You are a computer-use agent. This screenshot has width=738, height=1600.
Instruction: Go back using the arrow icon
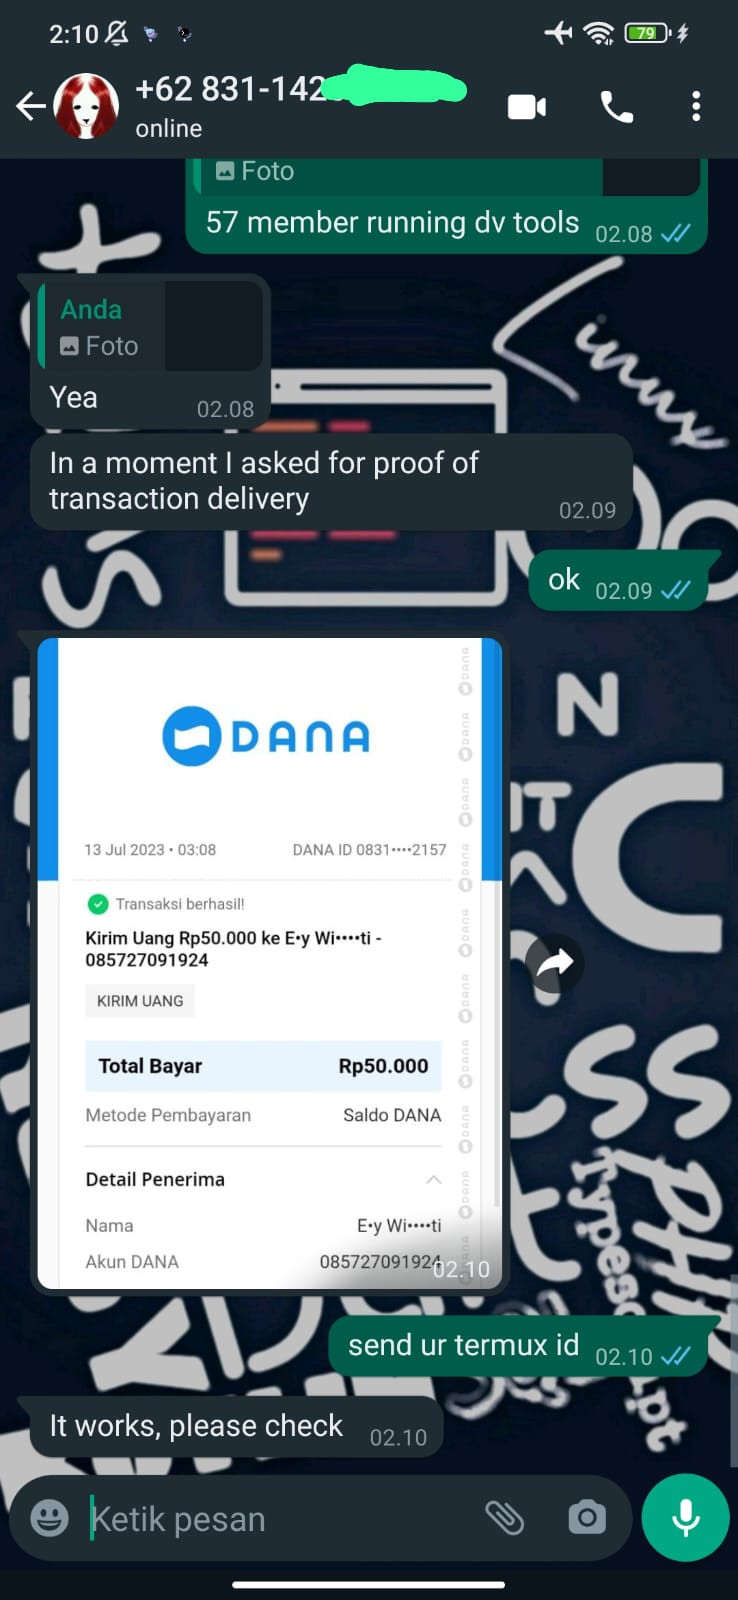[31, 106]
